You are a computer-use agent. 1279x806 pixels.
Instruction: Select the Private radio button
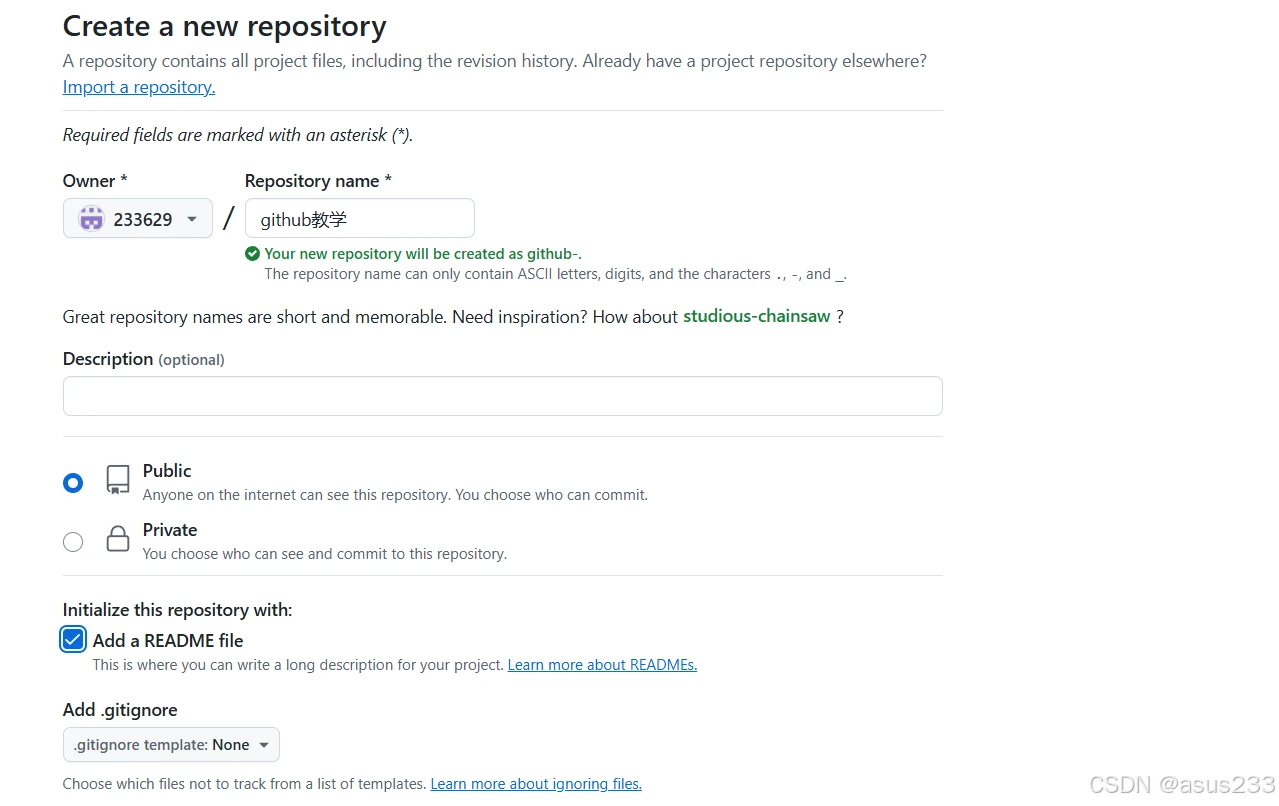(73, 542)
